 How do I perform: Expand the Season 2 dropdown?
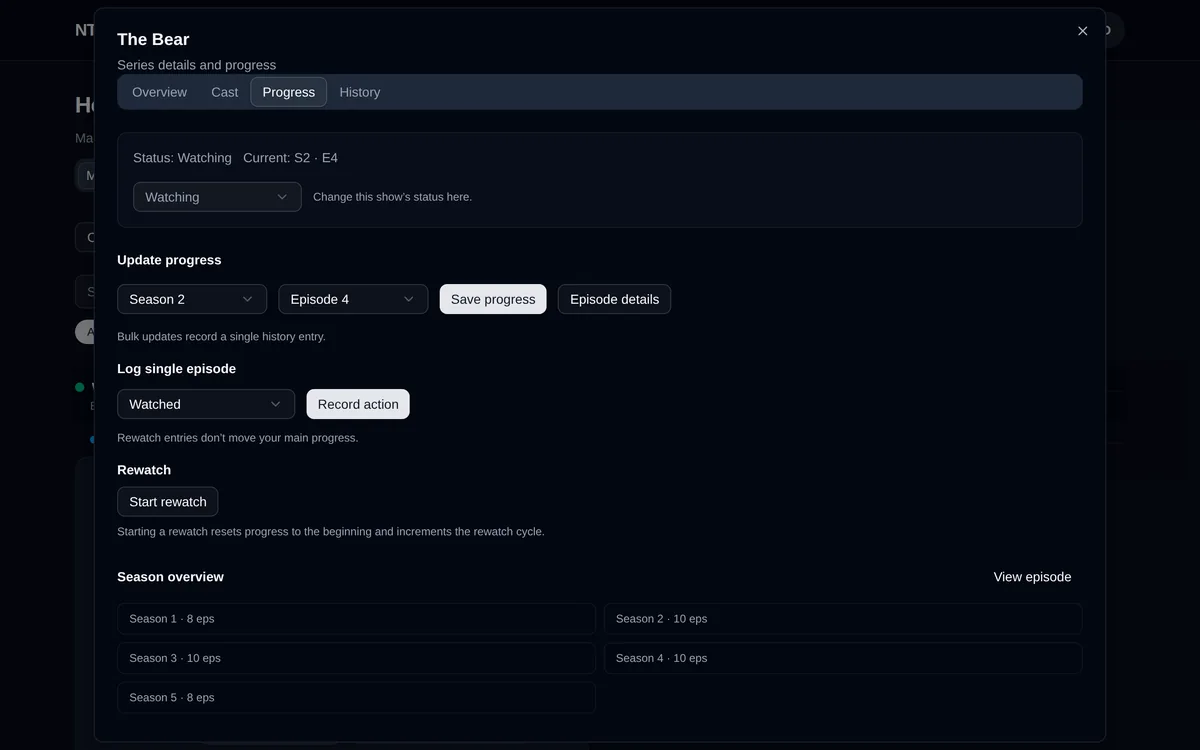tap(192, 299)
